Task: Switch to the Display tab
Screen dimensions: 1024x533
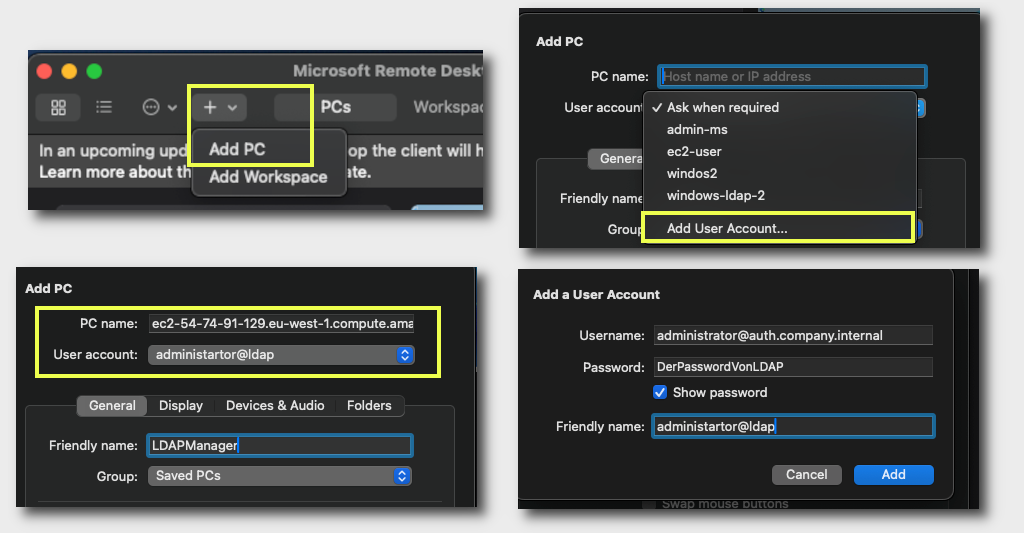Action: coord(181,405)
